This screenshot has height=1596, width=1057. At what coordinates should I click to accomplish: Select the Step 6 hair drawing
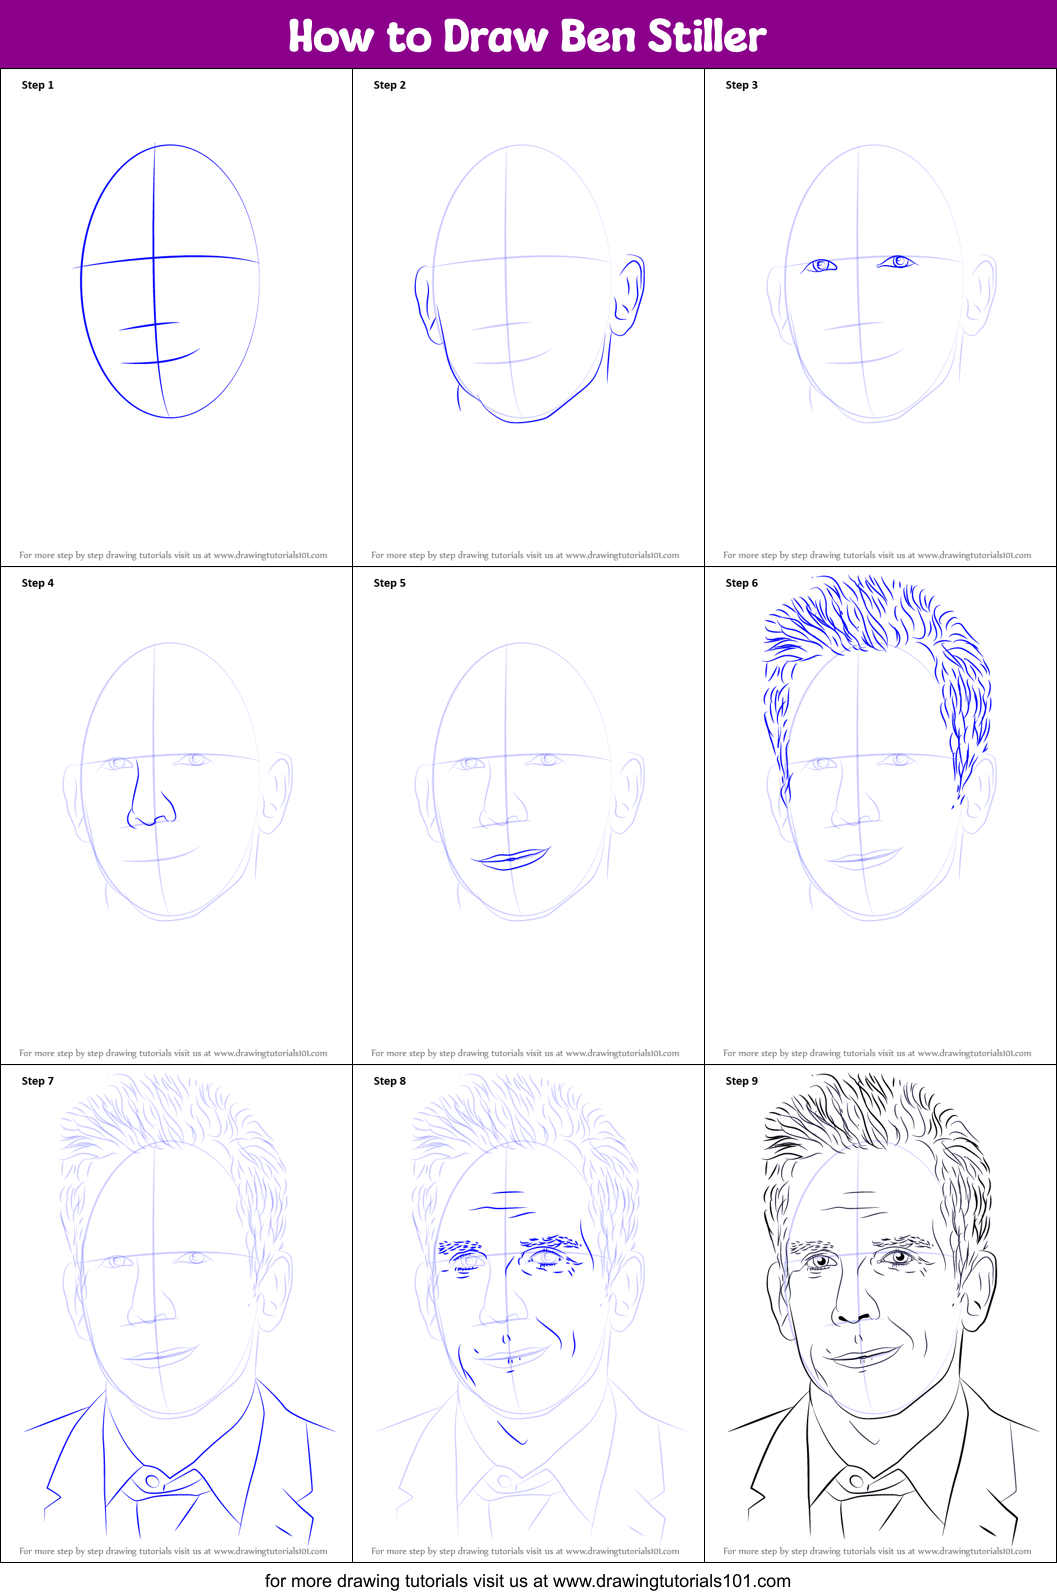(x=877, y=690)
